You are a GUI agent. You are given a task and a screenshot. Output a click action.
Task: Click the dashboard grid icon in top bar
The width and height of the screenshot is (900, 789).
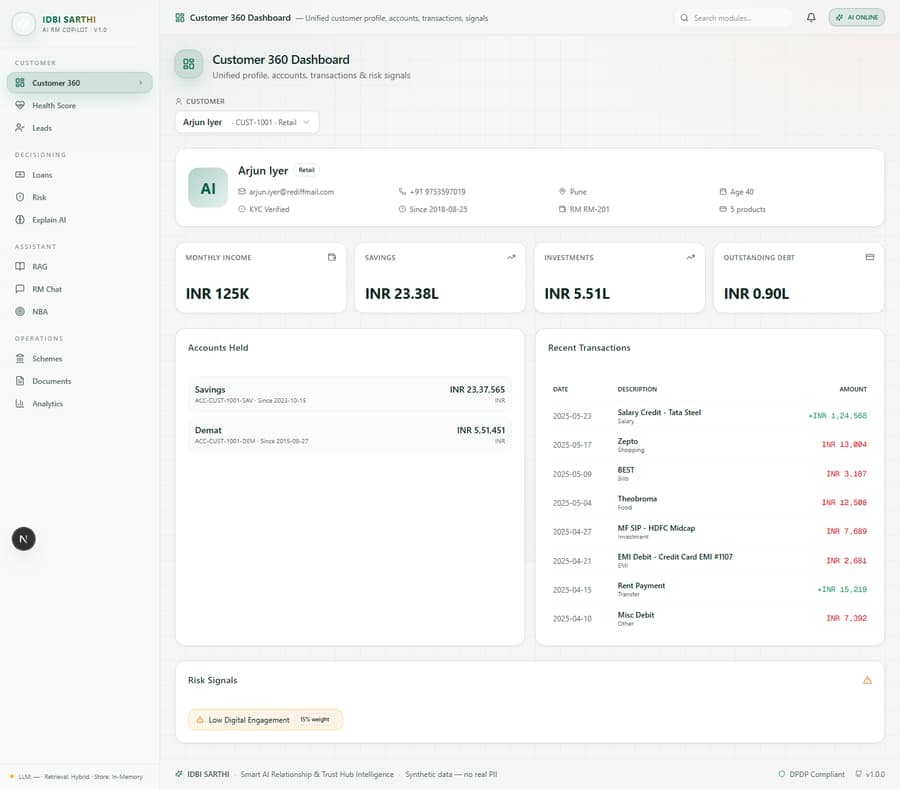(x=180, y=18)
